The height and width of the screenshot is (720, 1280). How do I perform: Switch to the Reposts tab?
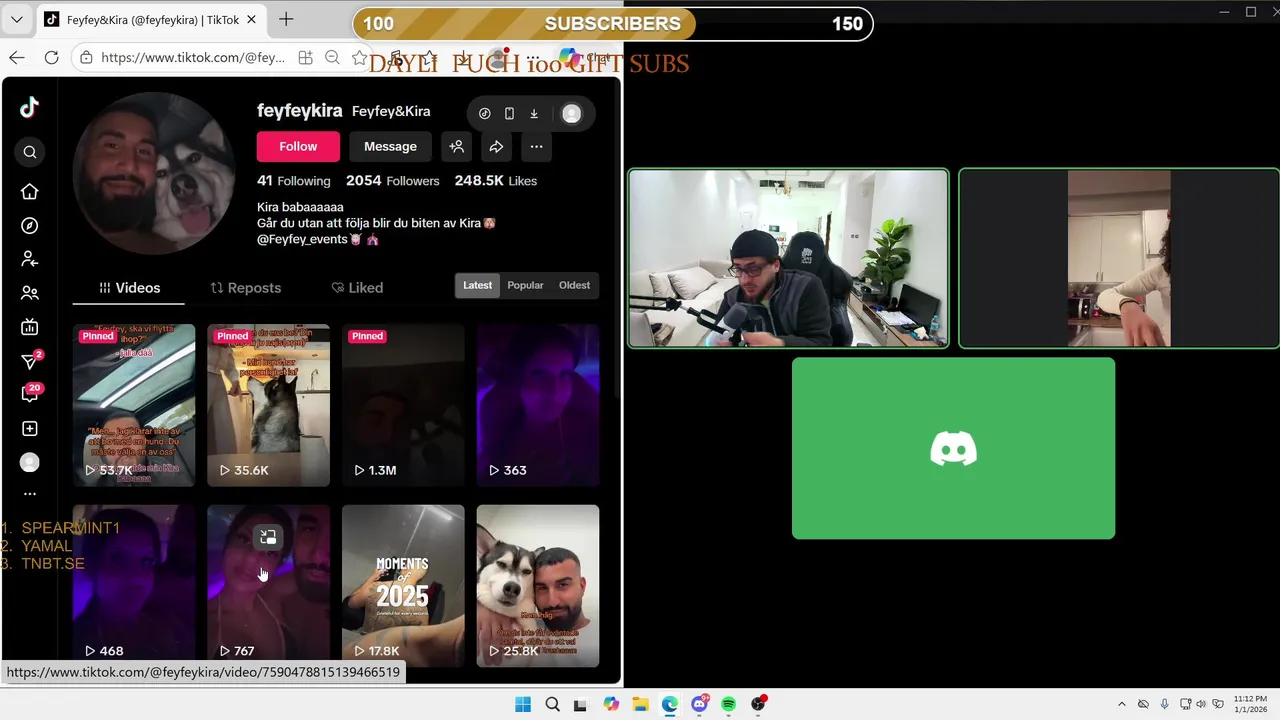point(246,288)
